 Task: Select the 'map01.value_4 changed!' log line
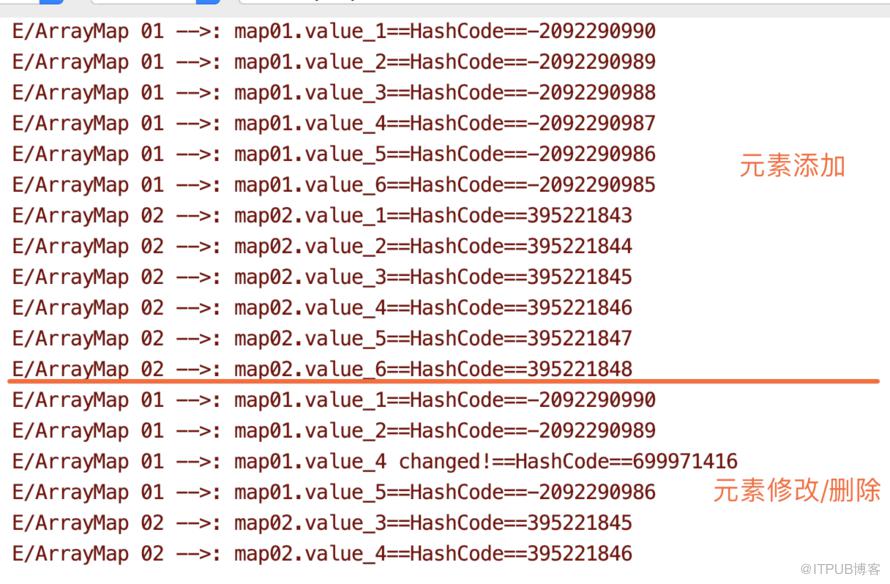click(x=375, y=461)
